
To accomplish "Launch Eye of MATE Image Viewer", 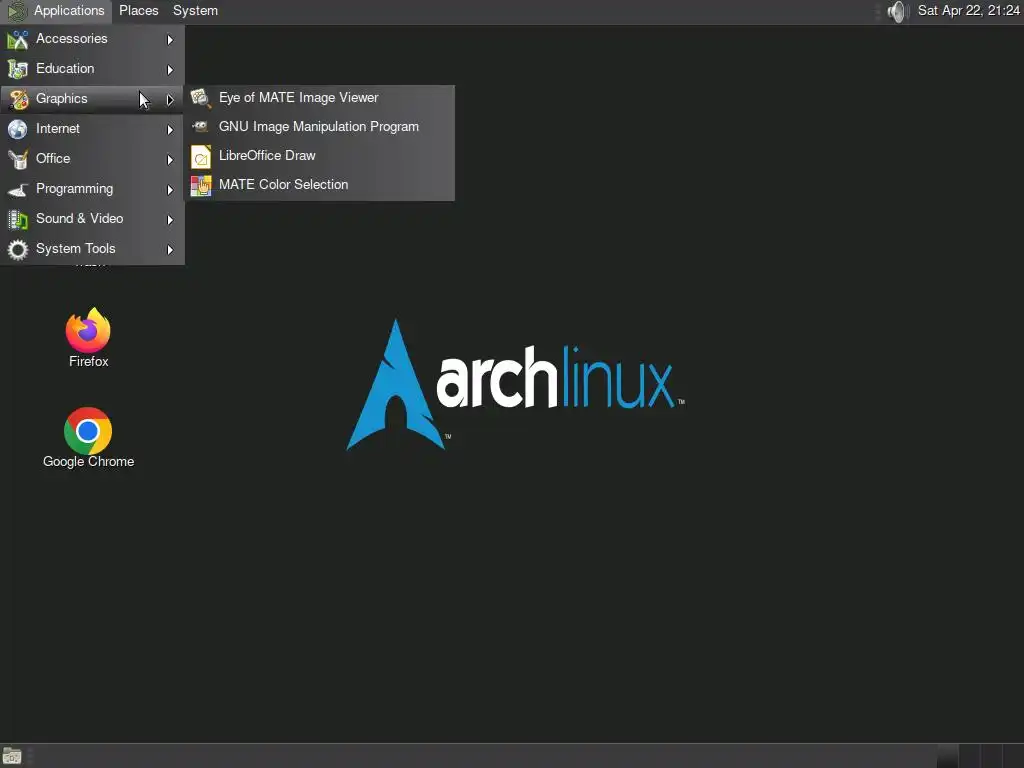I will coord(319,99).
